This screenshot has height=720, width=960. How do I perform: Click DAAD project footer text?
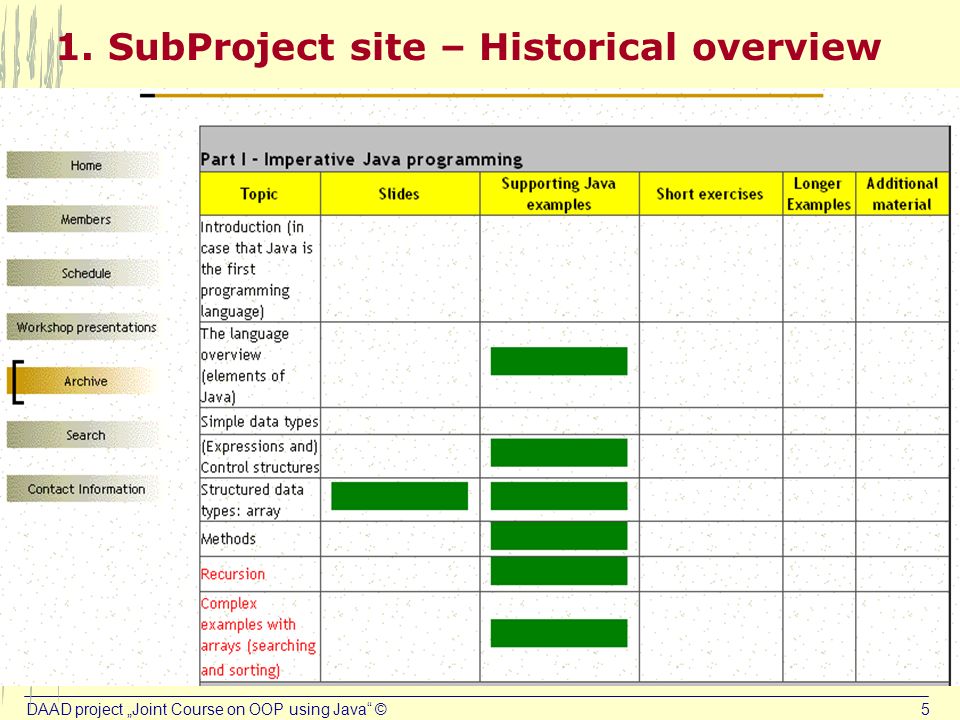[x=206, y=709]
